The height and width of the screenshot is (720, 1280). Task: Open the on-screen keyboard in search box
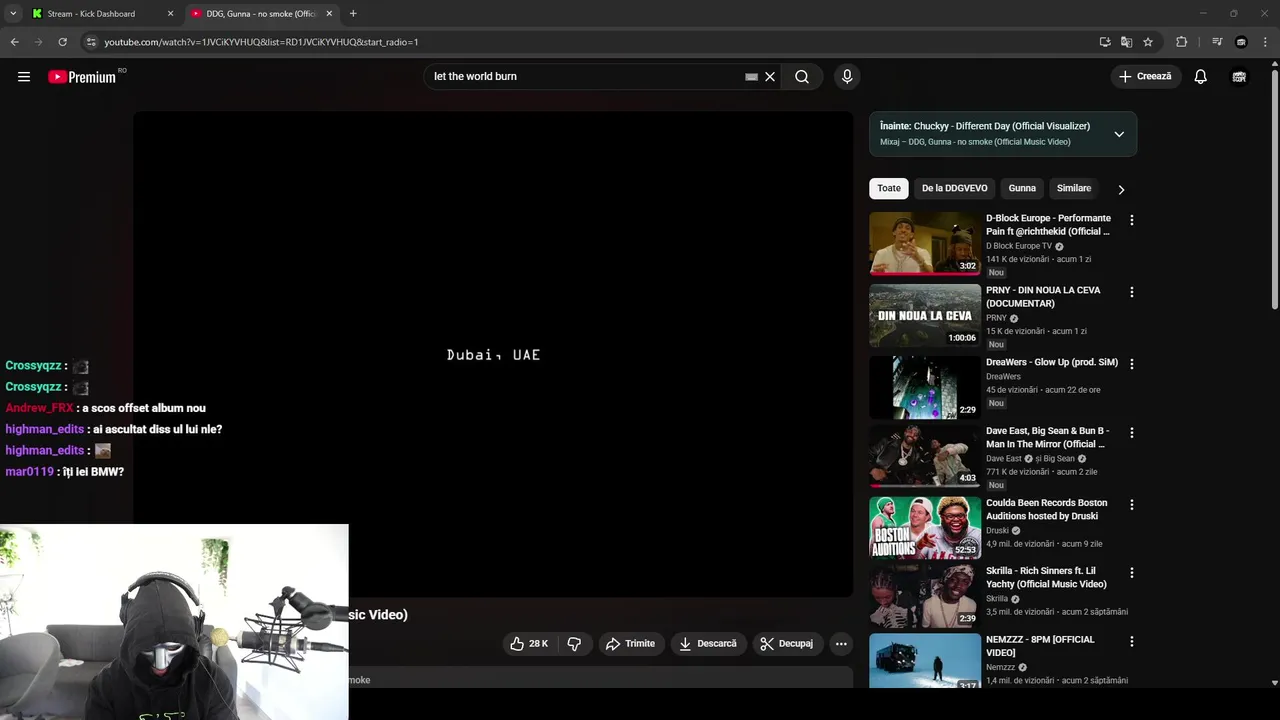(752, 77)
